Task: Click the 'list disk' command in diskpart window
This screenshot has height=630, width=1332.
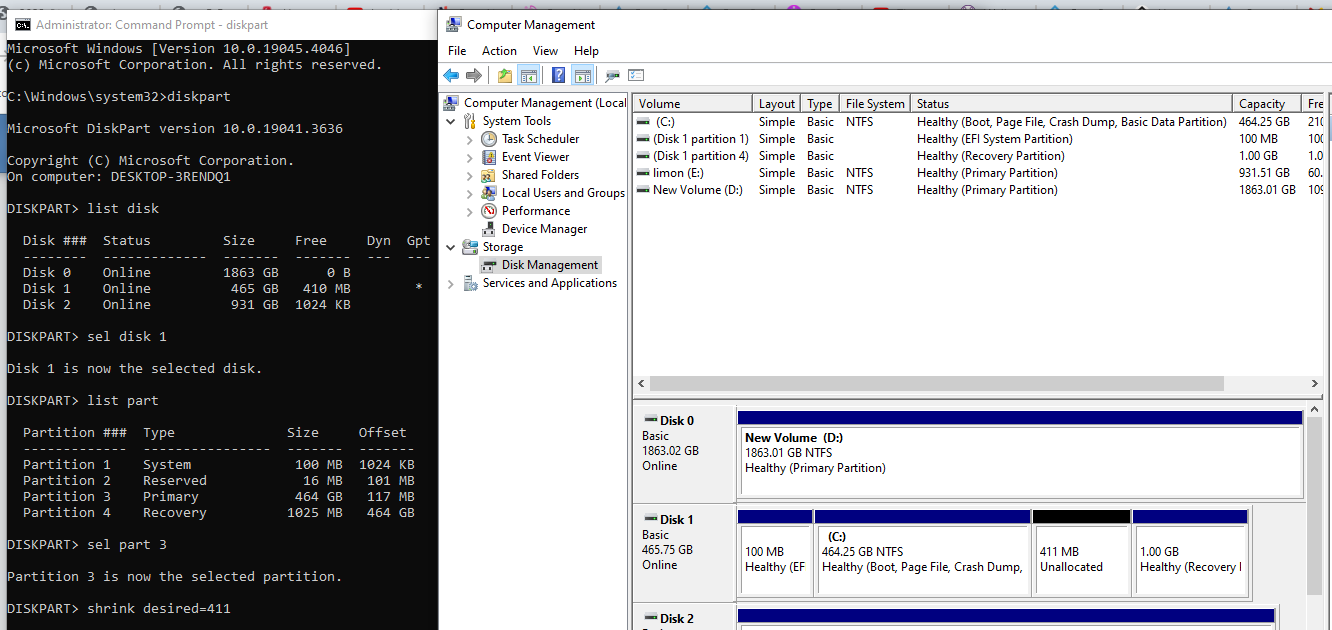Action: [123, 208]
